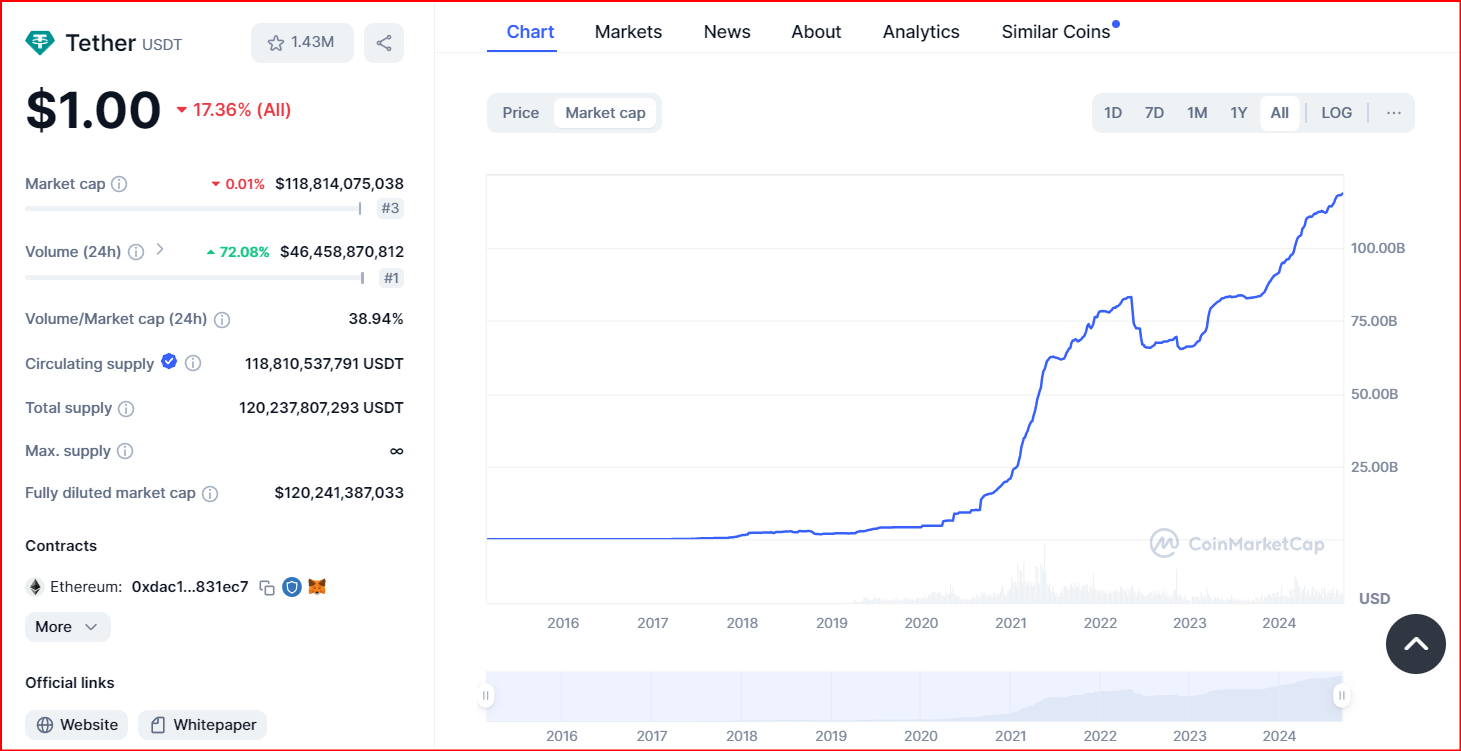Open the official Website link
This screenshot has width=1461, height=751.
(x=77, y=725)
